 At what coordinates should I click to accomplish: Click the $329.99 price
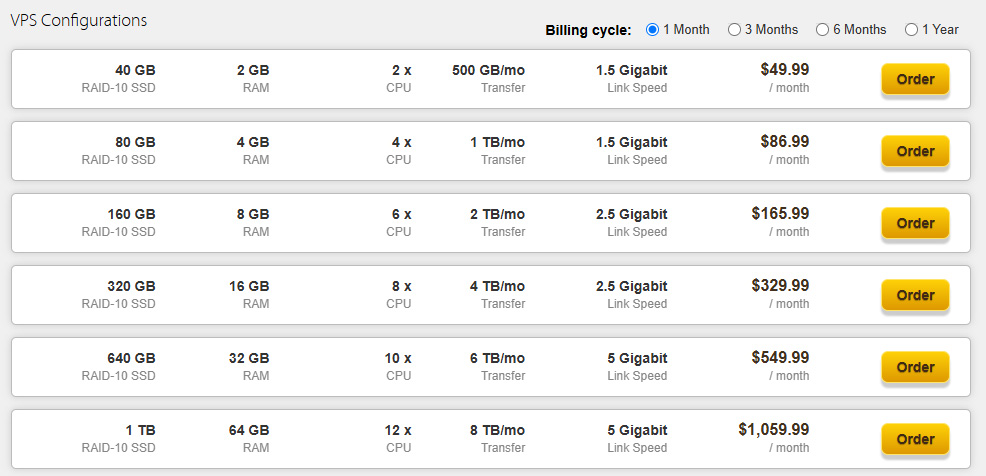(x=780, y=285)
